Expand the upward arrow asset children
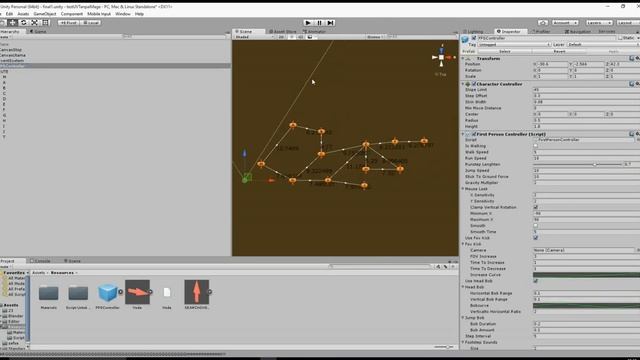The image size is (640, 360). pos(210,292)
